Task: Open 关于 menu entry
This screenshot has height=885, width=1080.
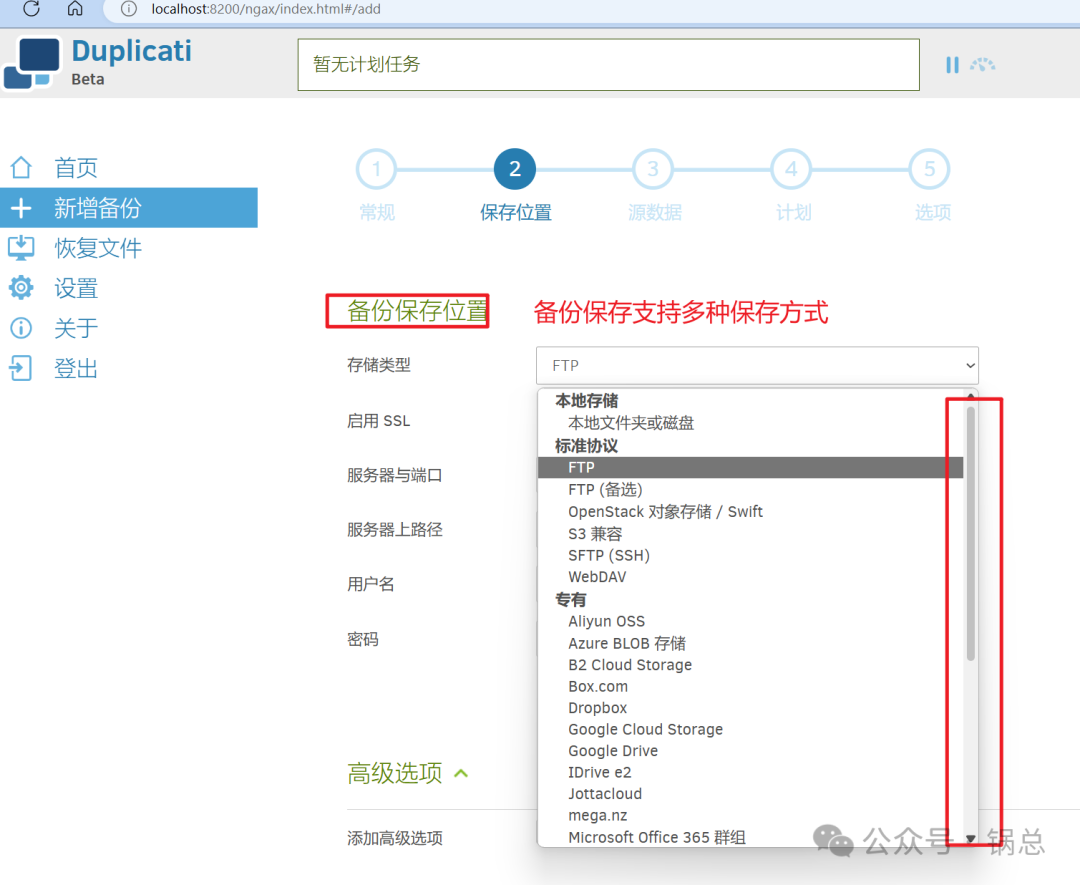Action: (76, 328)
